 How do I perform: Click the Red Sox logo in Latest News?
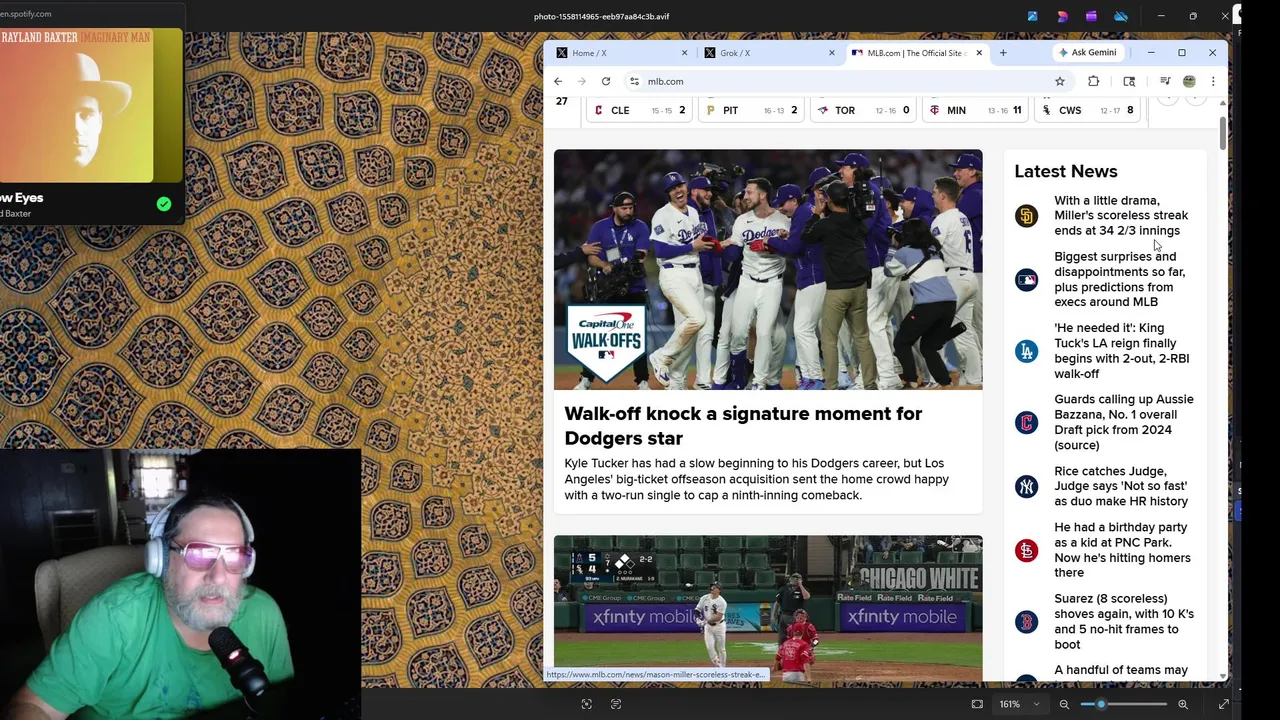pos(1026,622)
